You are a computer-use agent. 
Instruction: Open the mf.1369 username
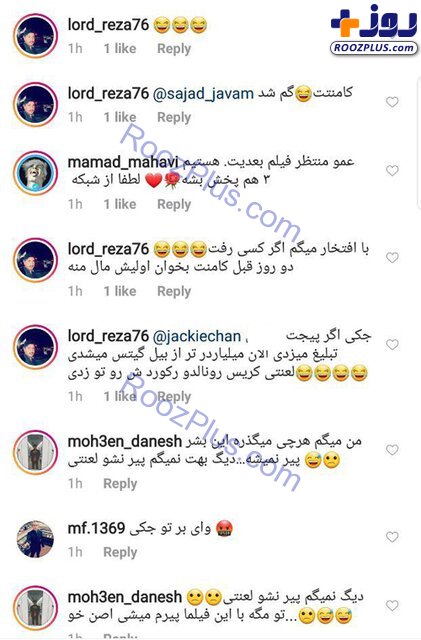coord(96,528)
